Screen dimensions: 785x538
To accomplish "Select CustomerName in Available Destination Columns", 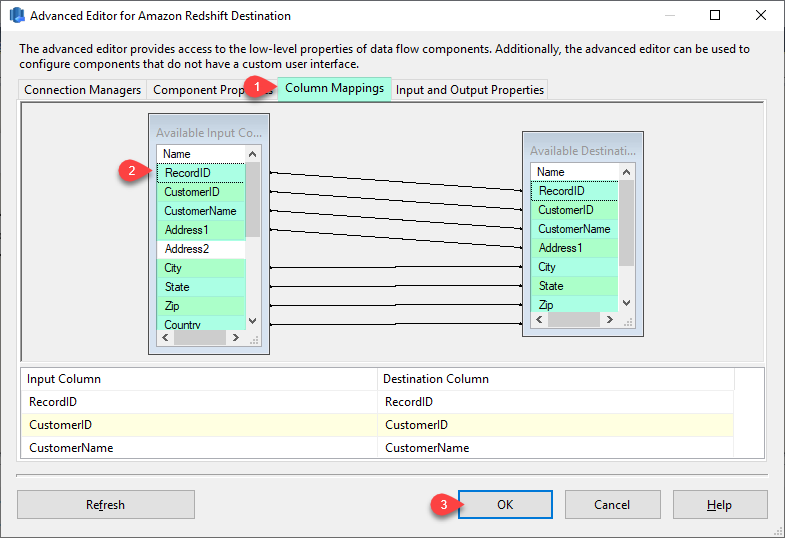I will tap(575, 229).
